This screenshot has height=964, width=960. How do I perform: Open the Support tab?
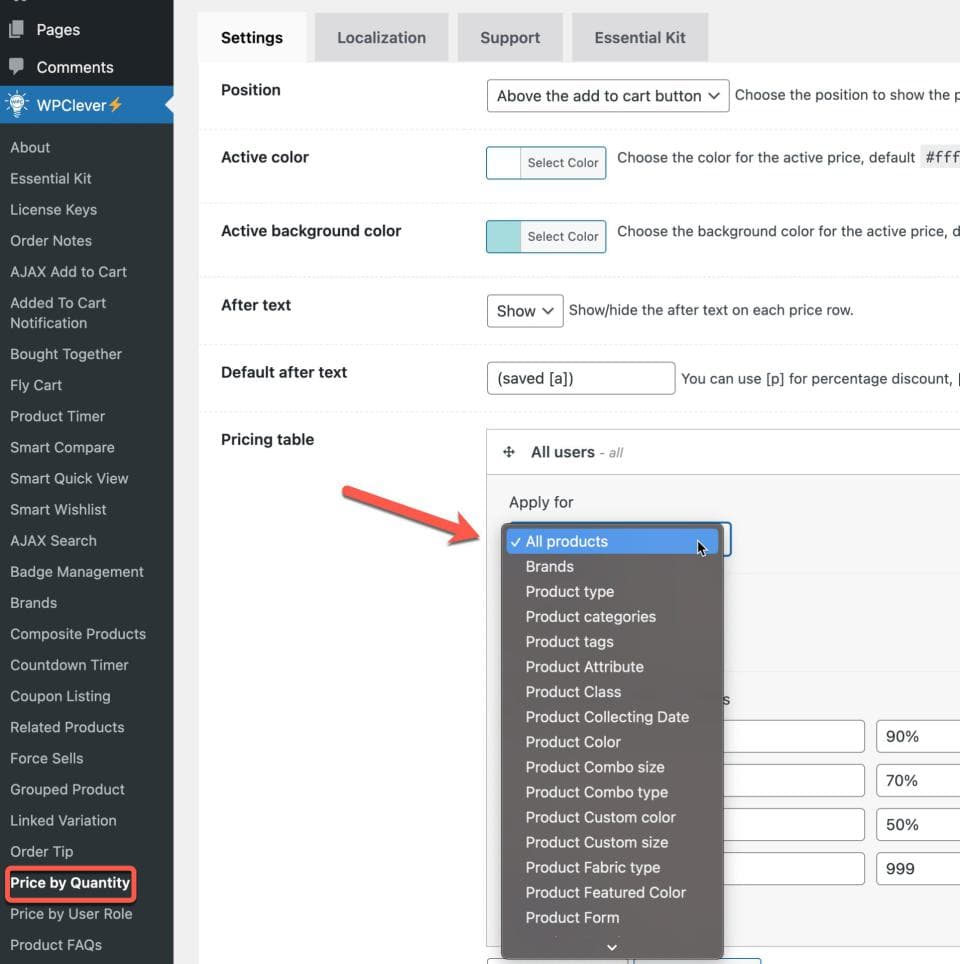pyautogui.click(x=510, y=38)
